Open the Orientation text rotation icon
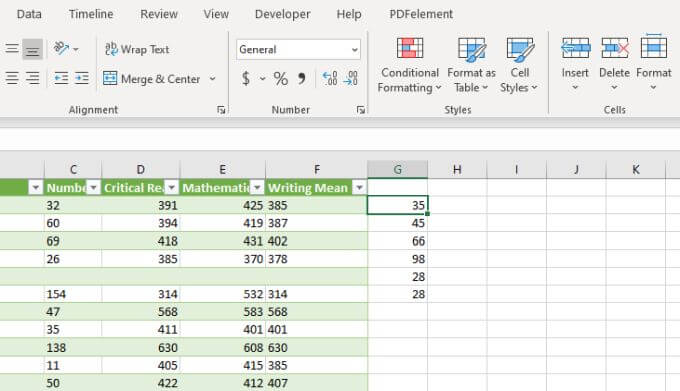 61,48
